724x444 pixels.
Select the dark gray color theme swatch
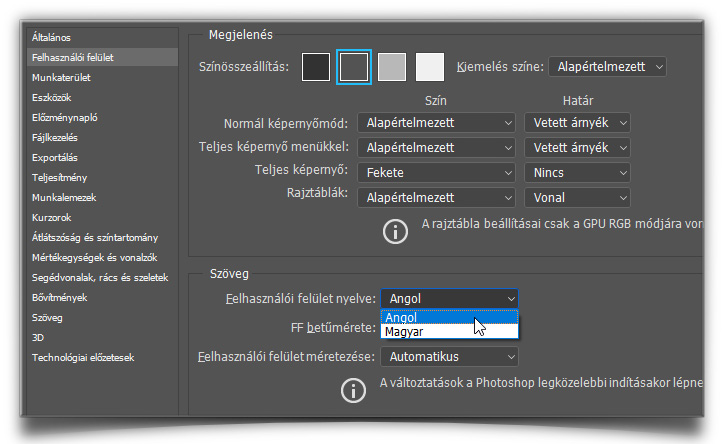click(354, 67)
